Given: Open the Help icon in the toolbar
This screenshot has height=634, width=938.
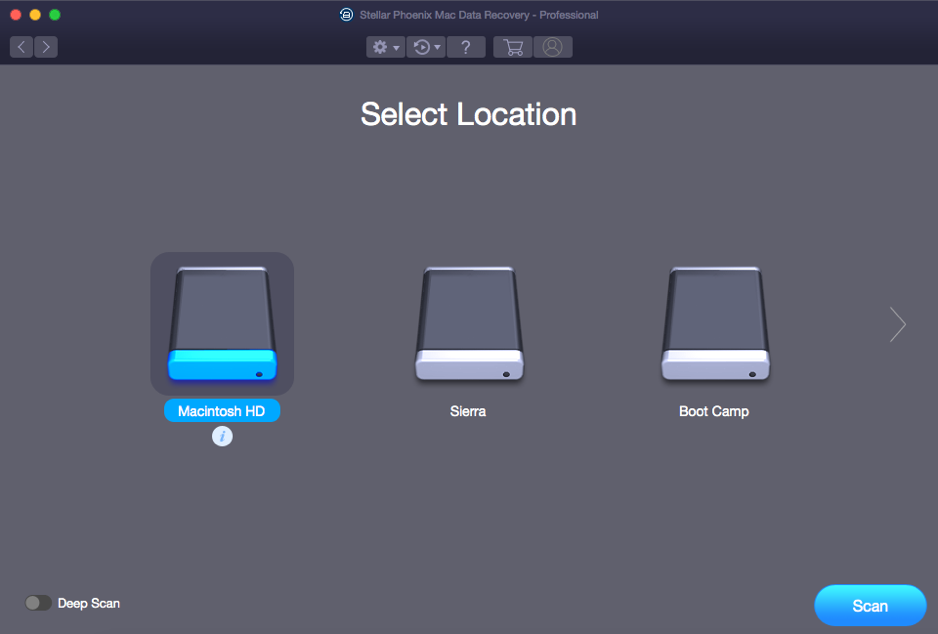Looking at the screenshot, I should pos(465,46).
